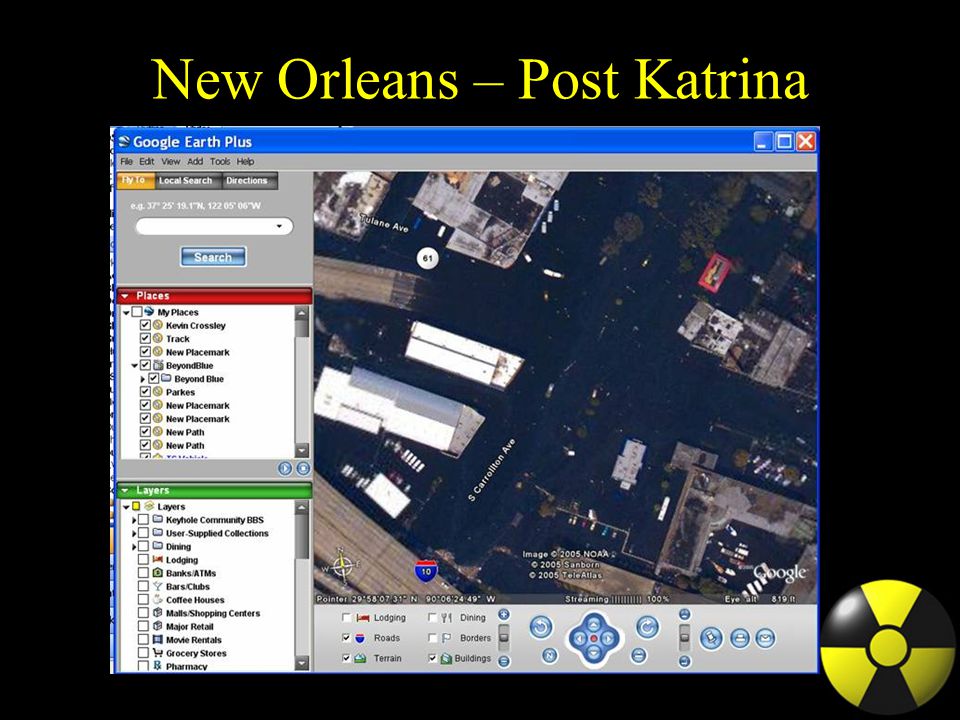
Task: Print the view with the printer button
Action: [x=739, y=639]
